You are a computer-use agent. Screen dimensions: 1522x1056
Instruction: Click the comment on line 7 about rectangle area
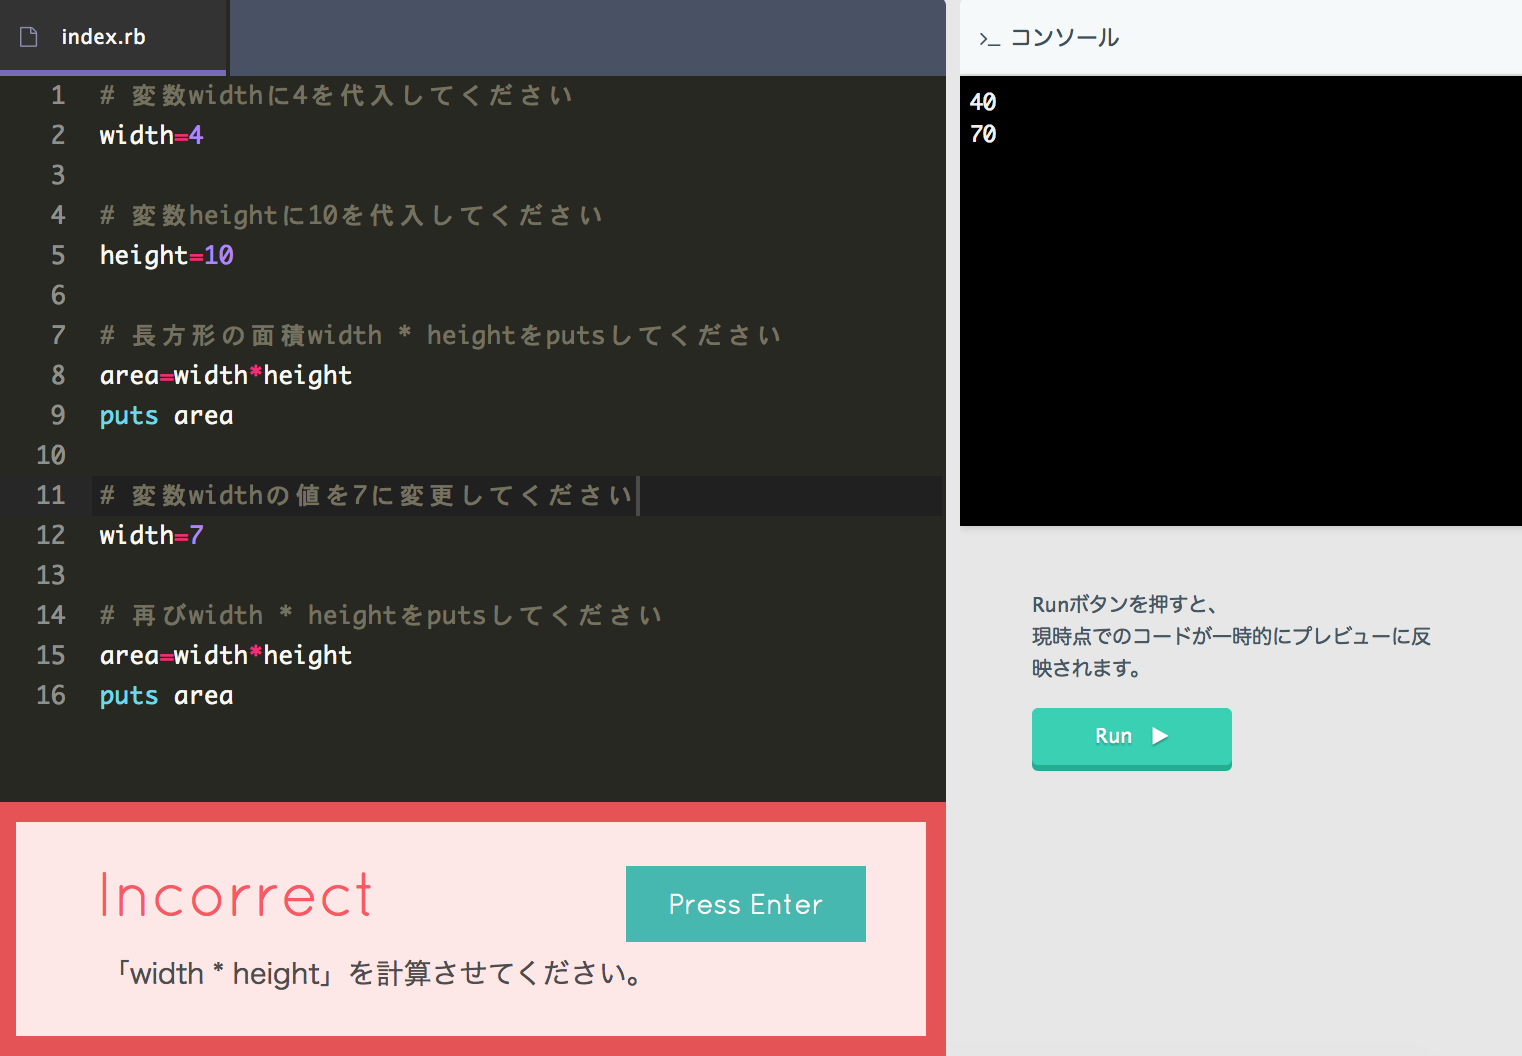pyautogui.click(x=440, y=335)
